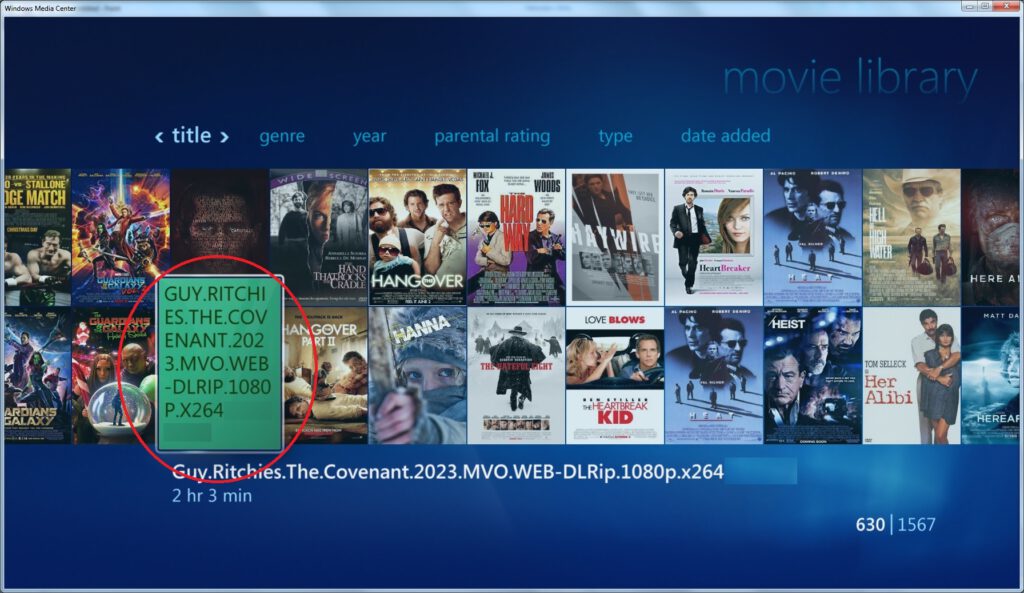Open Guardians of the Galaxy Holiday Special

114,376
